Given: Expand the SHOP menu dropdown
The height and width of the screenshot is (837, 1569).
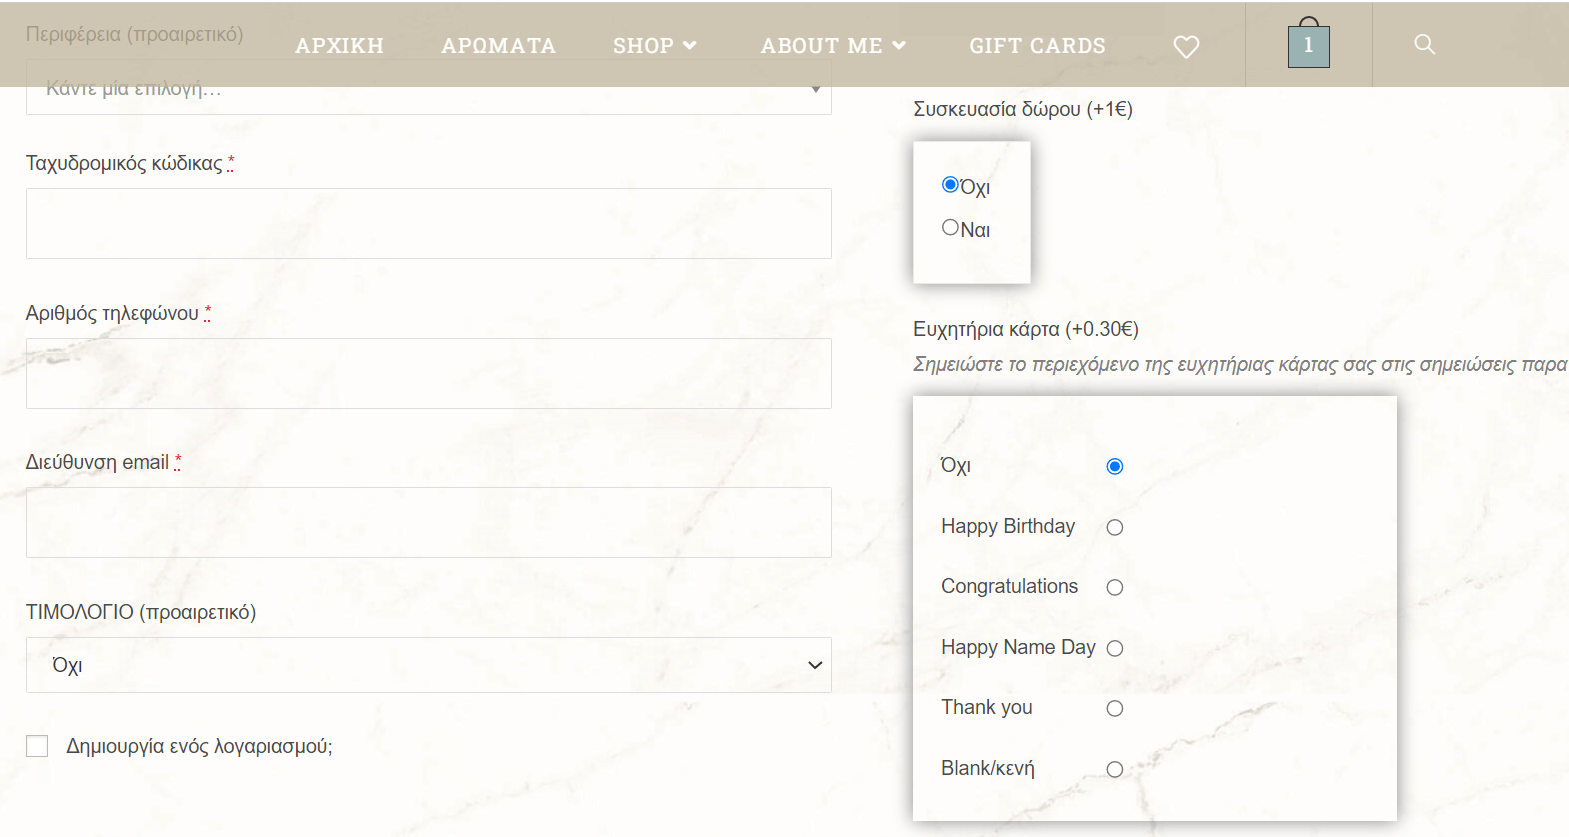Looking at the screenshot, I should click(654, 46).
